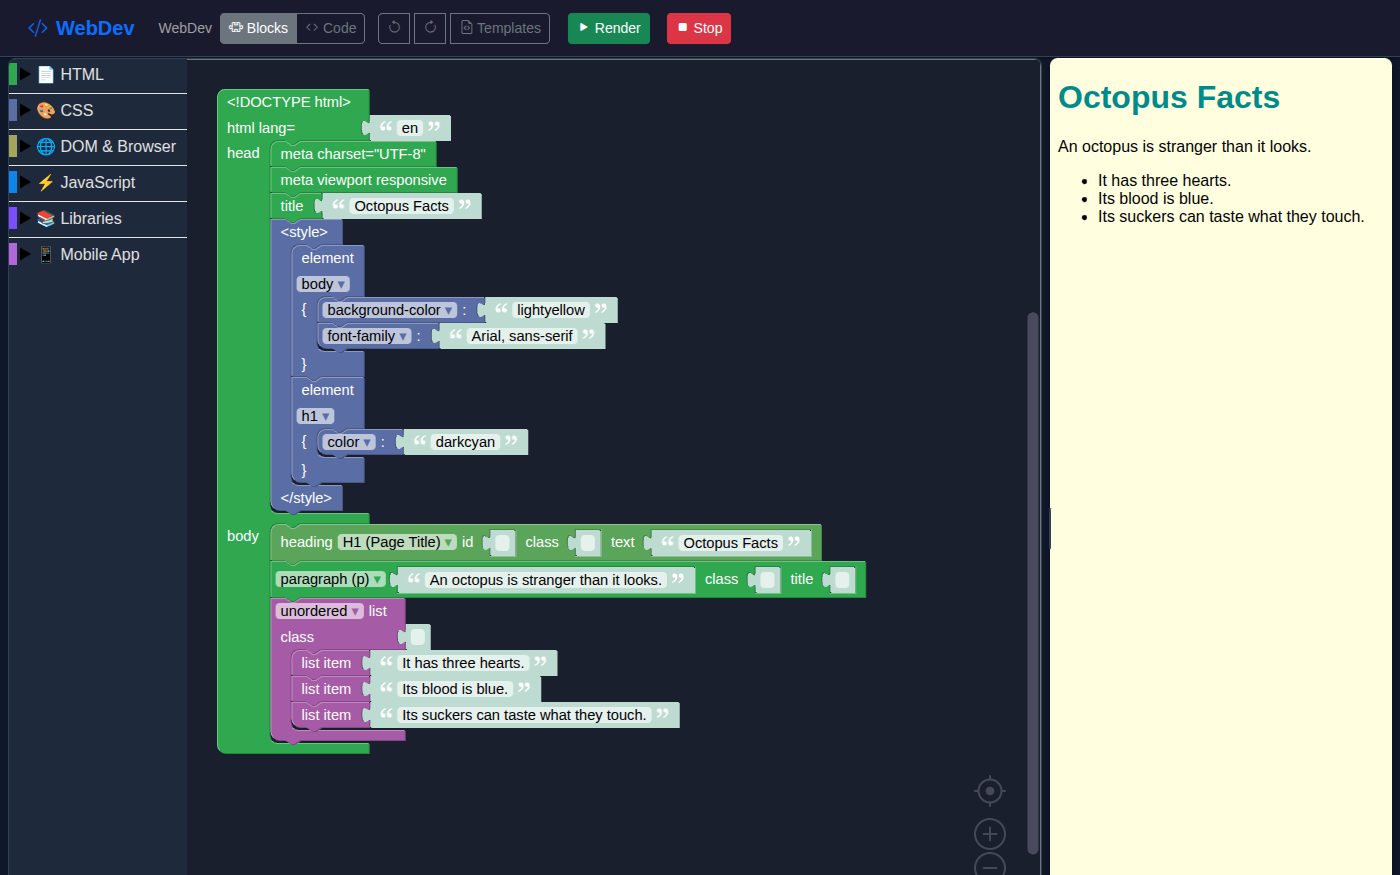Viewport: 1400px width, 875px height.
Task: Click the workspace vertical scrollbar
Action: point(1033,582)
